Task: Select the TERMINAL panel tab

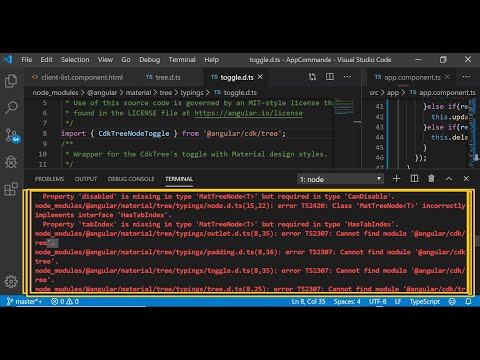Action: [x=179, y=179]
